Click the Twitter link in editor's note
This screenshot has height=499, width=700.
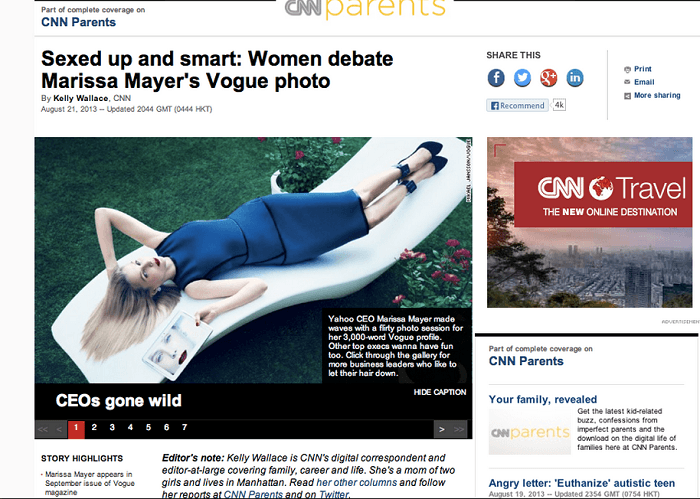(x=333, y=494)
